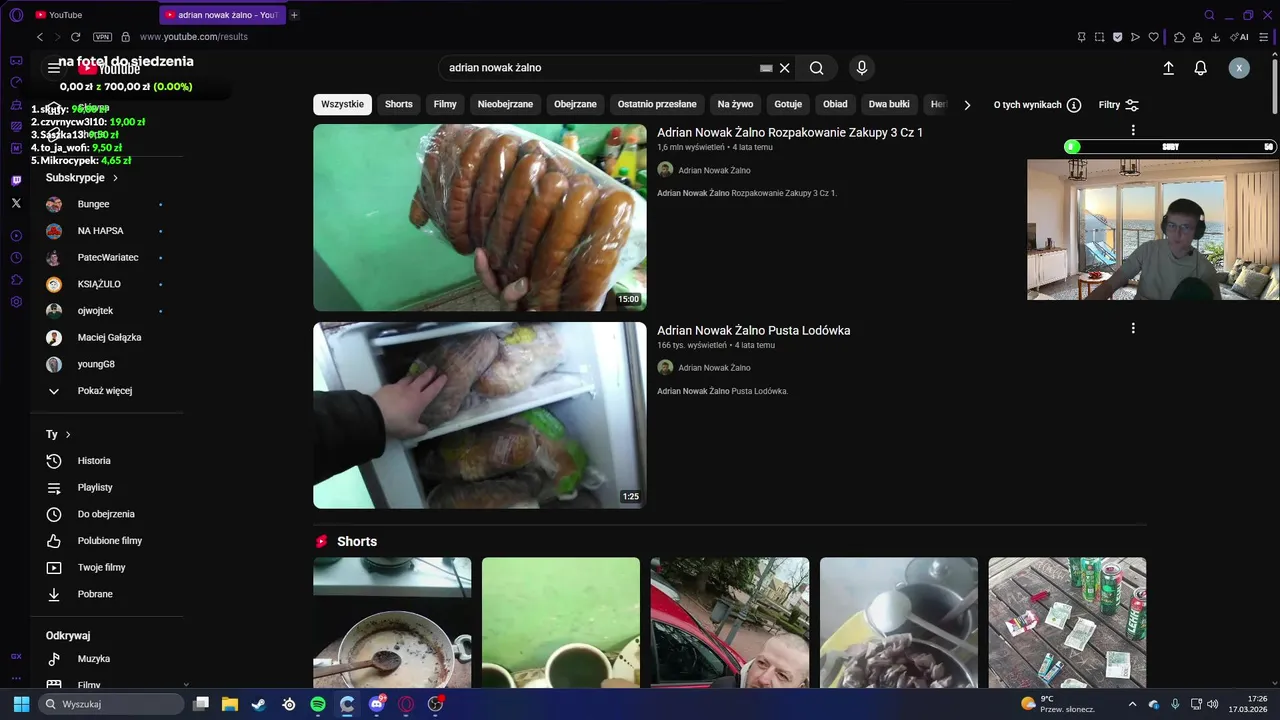Go back to the previous page

40,37
